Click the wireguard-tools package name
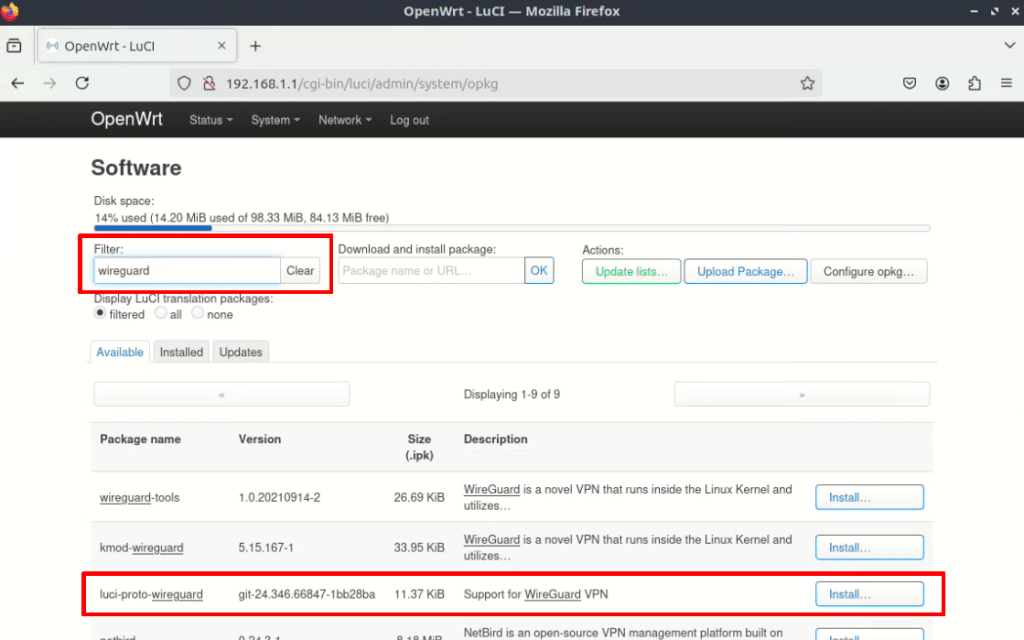Image resolution: width=1024 pixels, height=640 pixels. click(x=139, y=498)
